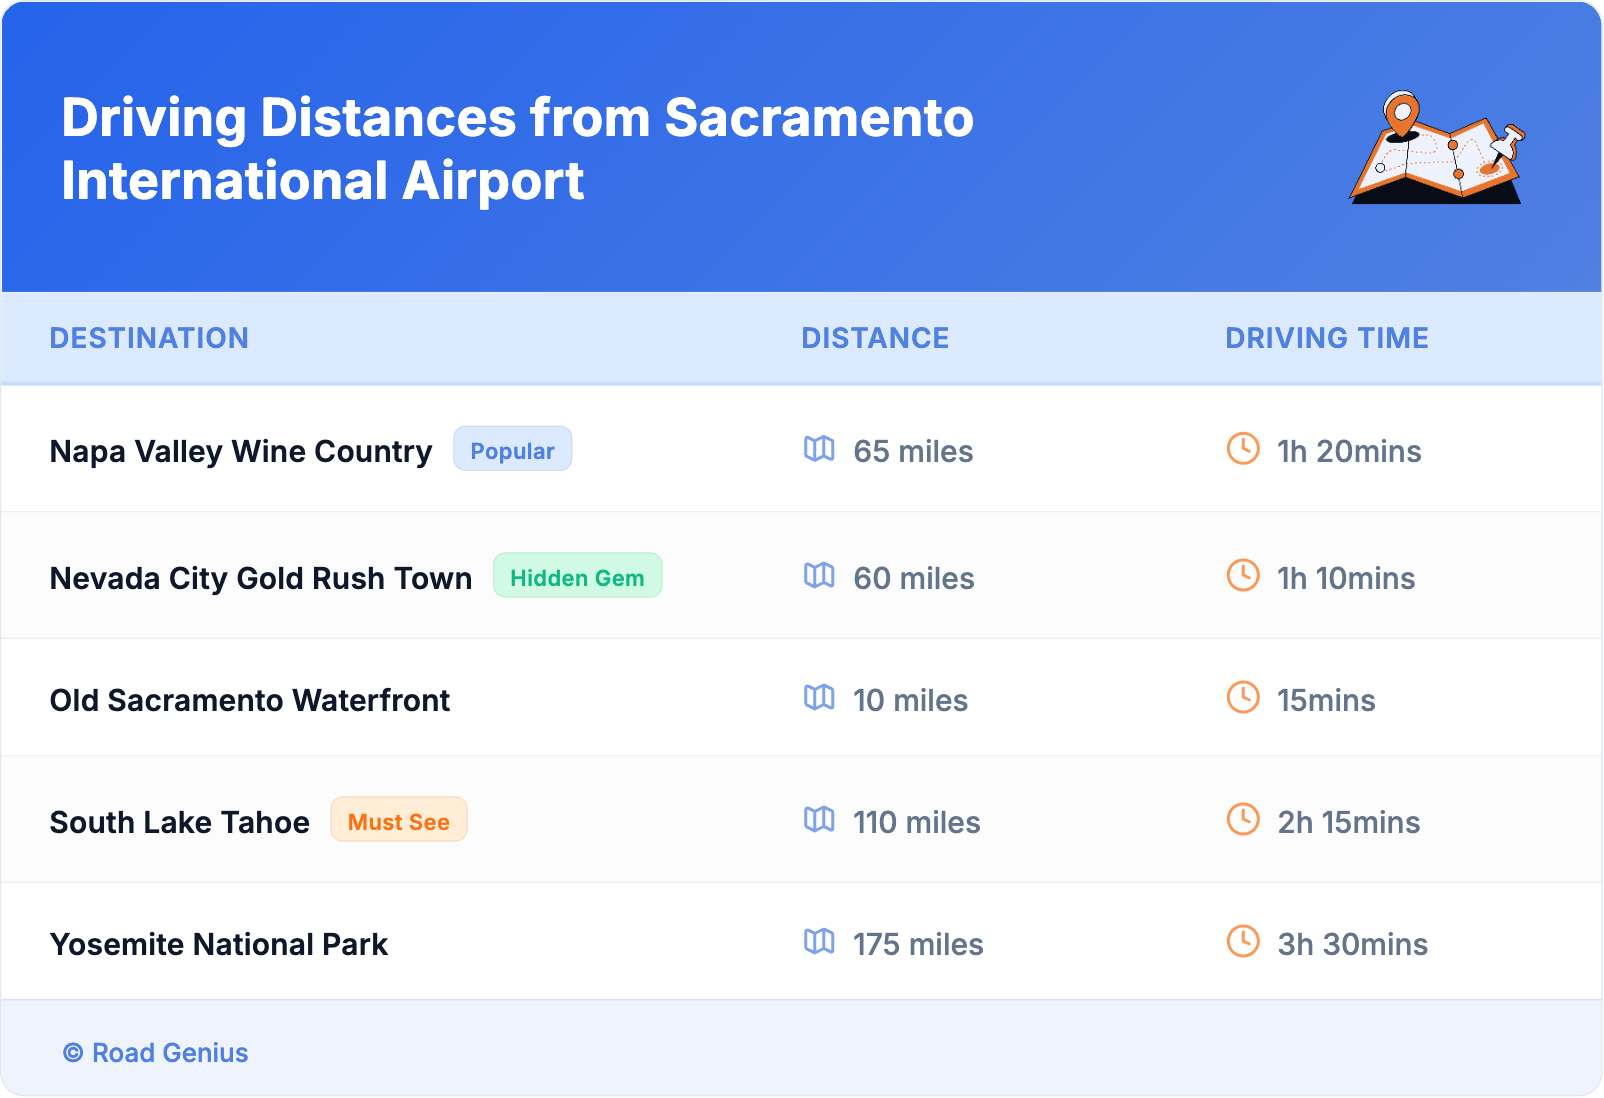Select the Napa Valley Wine Country row title
This screenshot has width=1604, height=1098.
[x=241, y=451]
